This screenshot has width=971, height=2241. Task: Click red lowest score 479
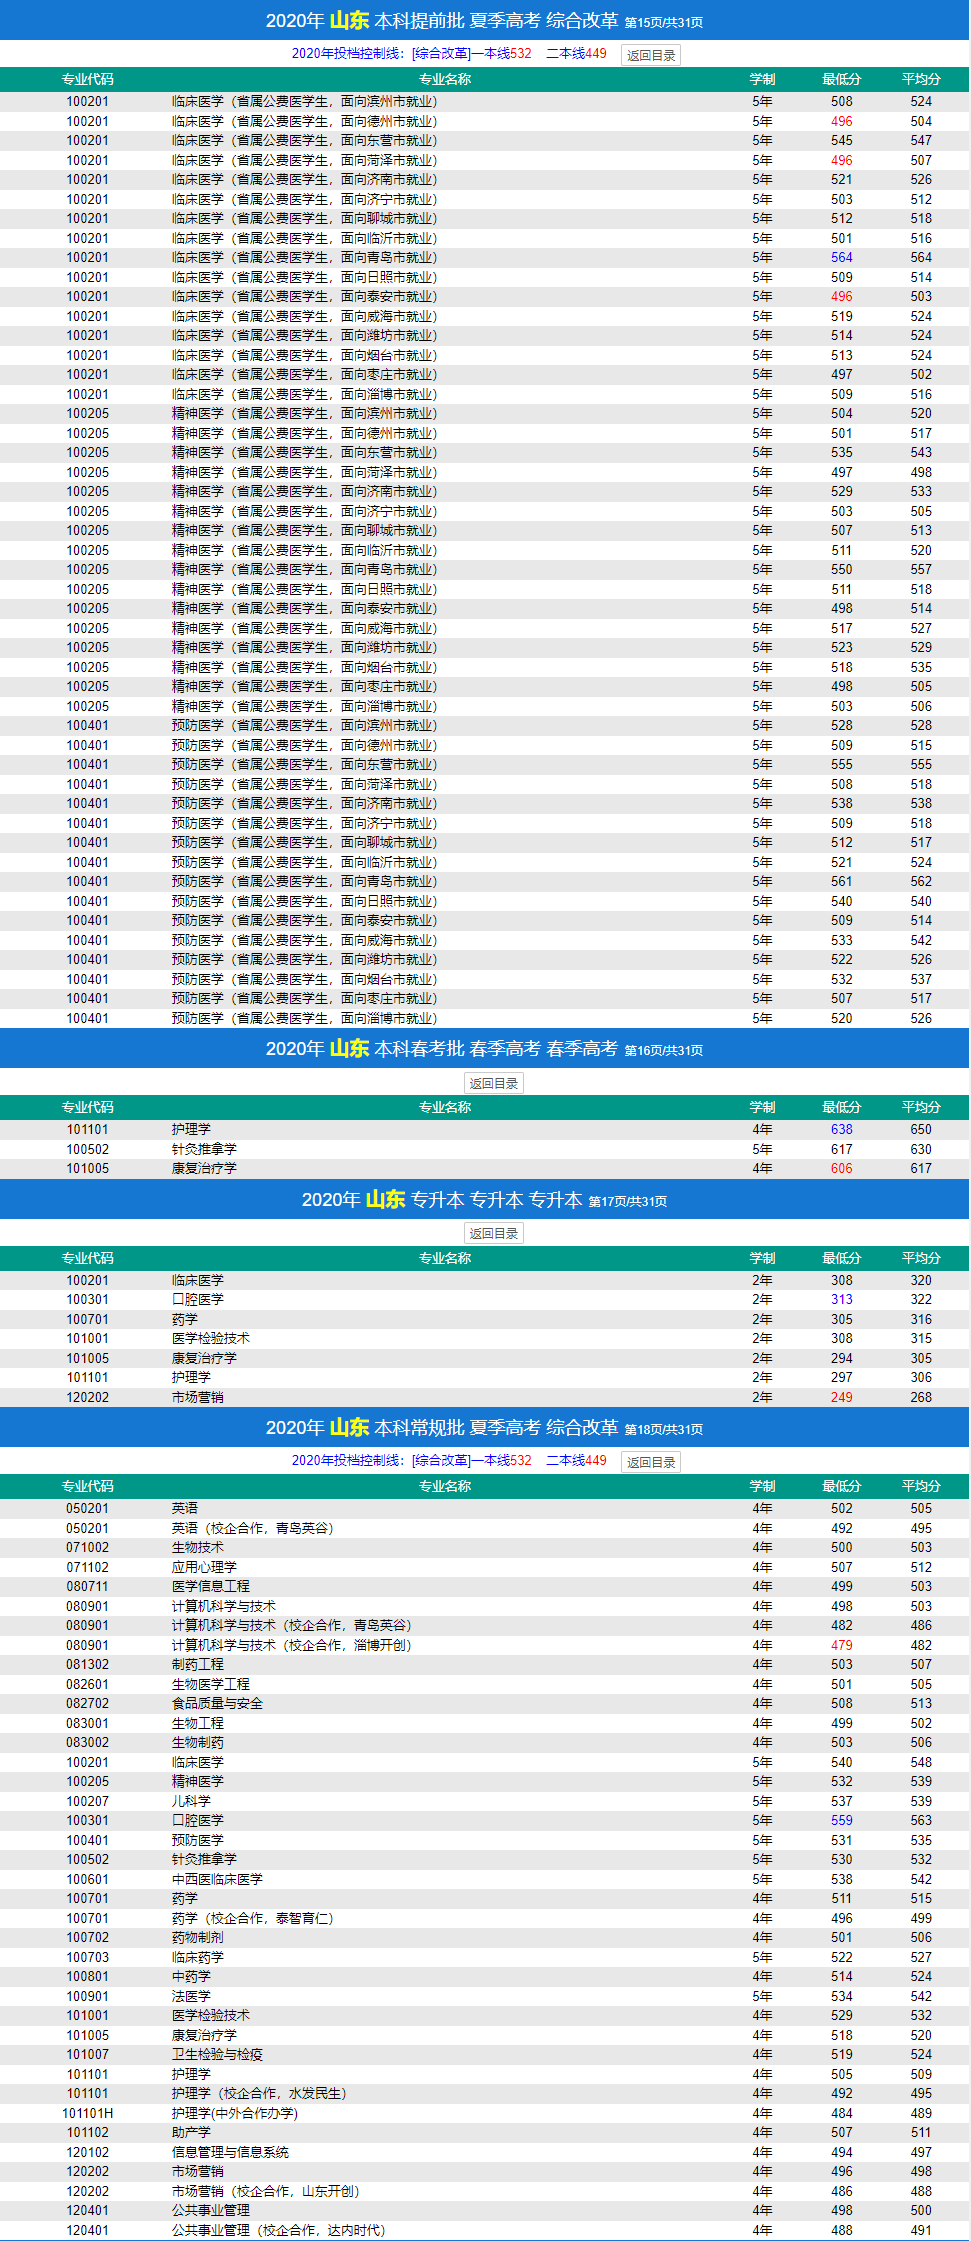pyautogui.click(x=842, y=1645)
